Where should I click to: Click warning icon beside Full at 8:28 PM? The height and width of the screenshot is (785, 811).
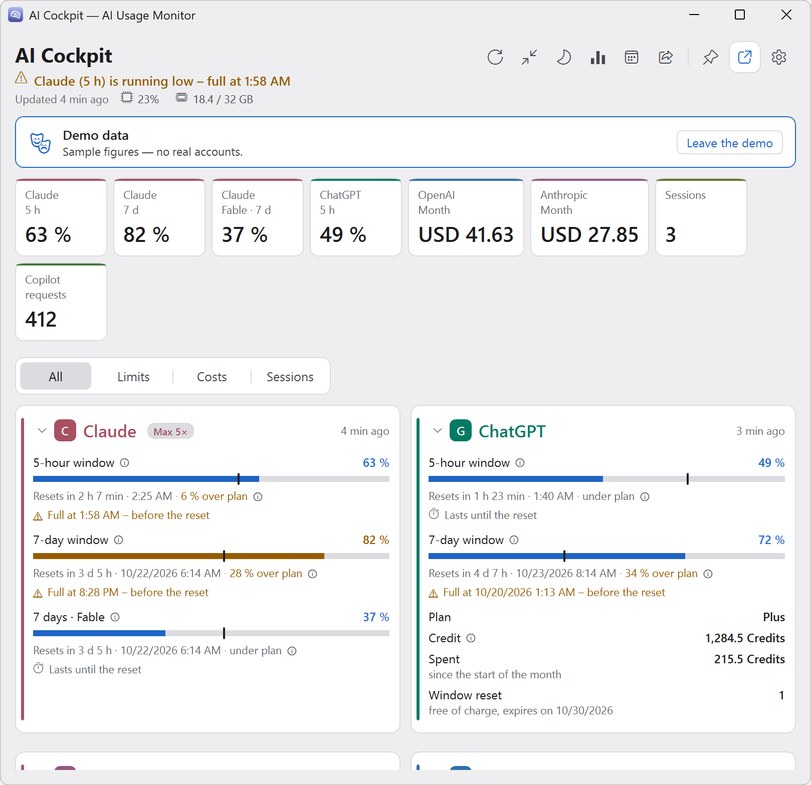(x=38, y=593)
